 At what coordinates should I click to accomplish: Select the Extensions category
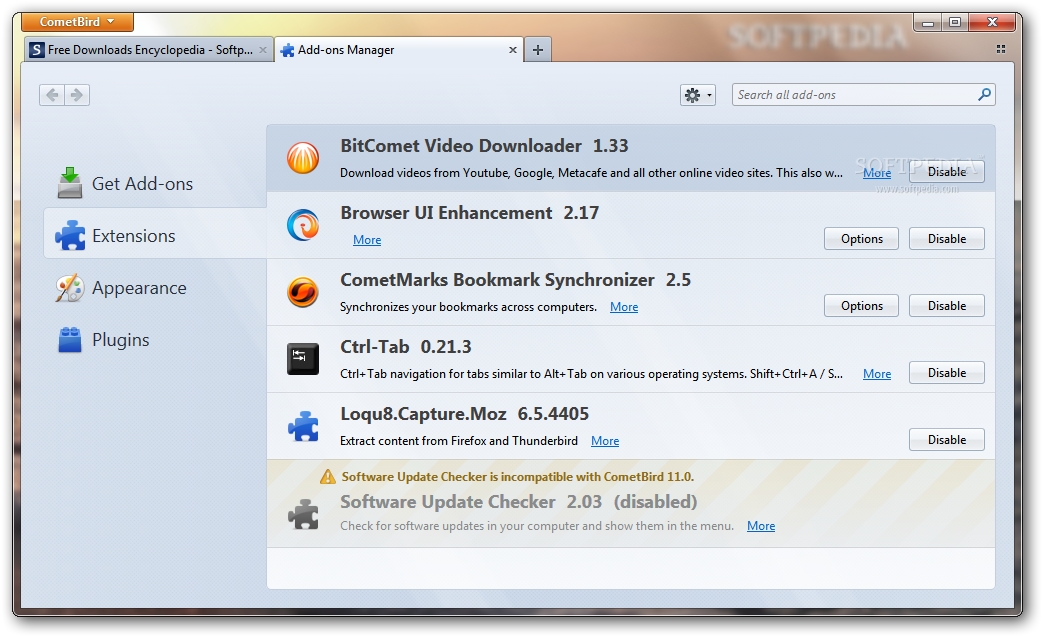click(155, 235)
